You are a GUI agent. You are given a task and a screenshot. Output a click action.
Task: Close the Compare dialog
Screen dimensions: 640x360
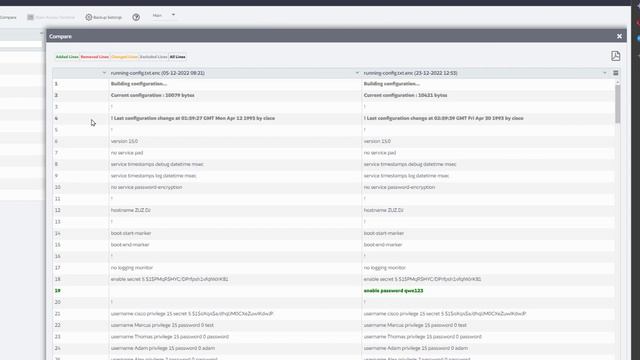point(619,36)
